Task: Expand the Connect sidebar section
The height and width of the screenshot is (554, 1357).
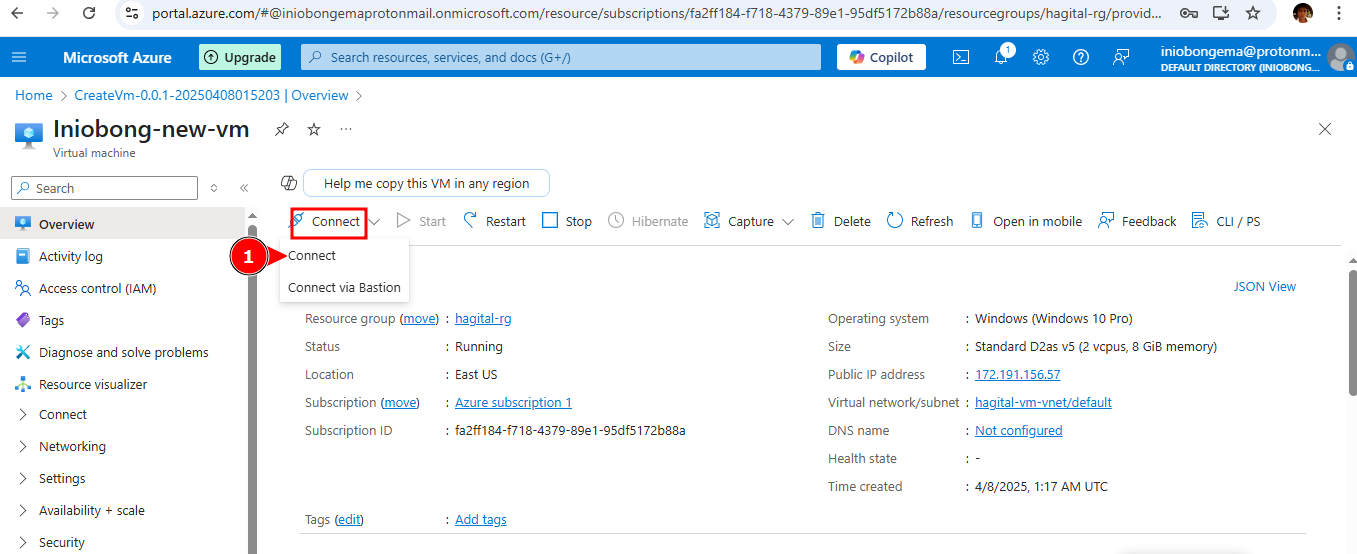Action: point(23,414)
